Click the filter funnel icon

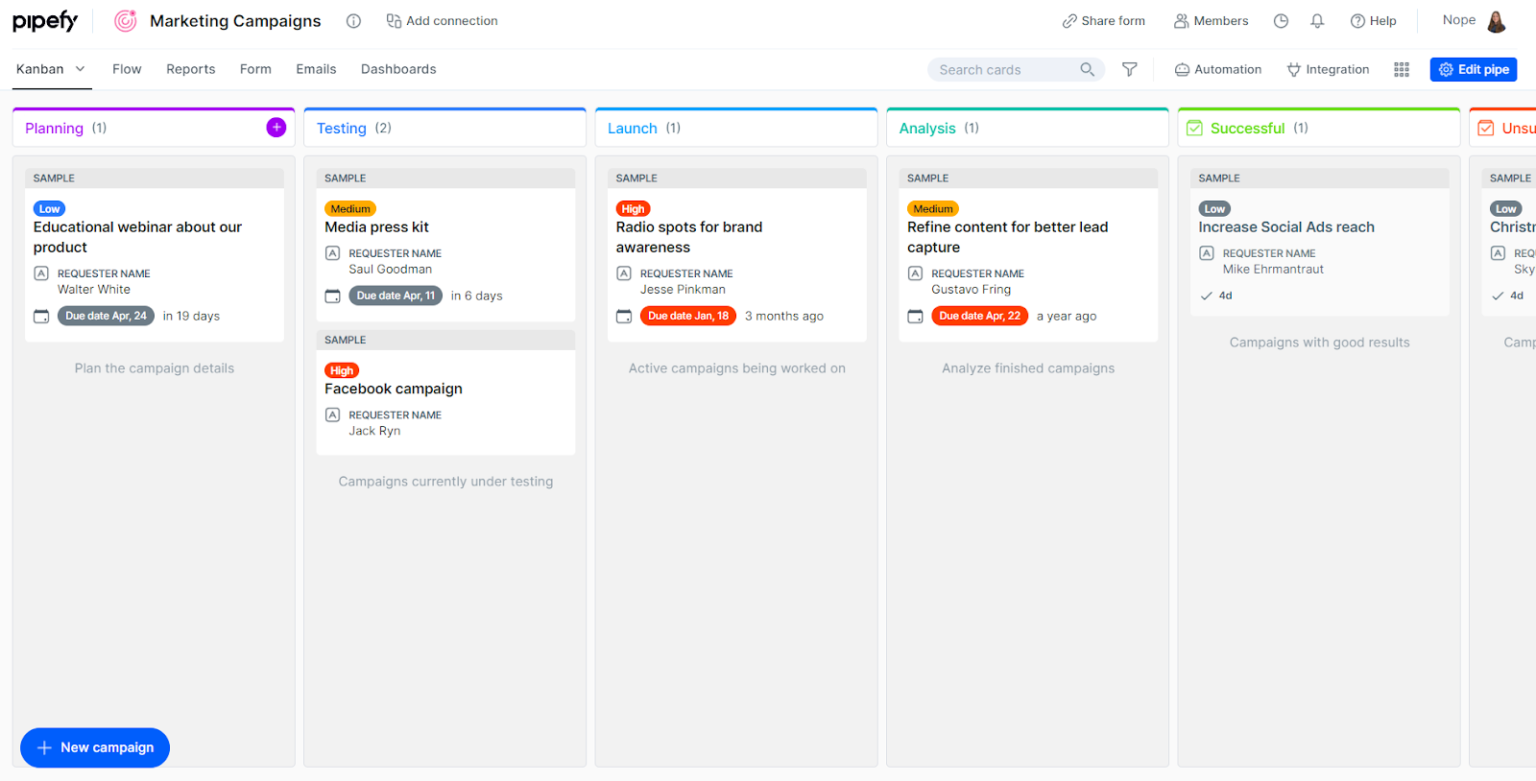(1131, 69)
